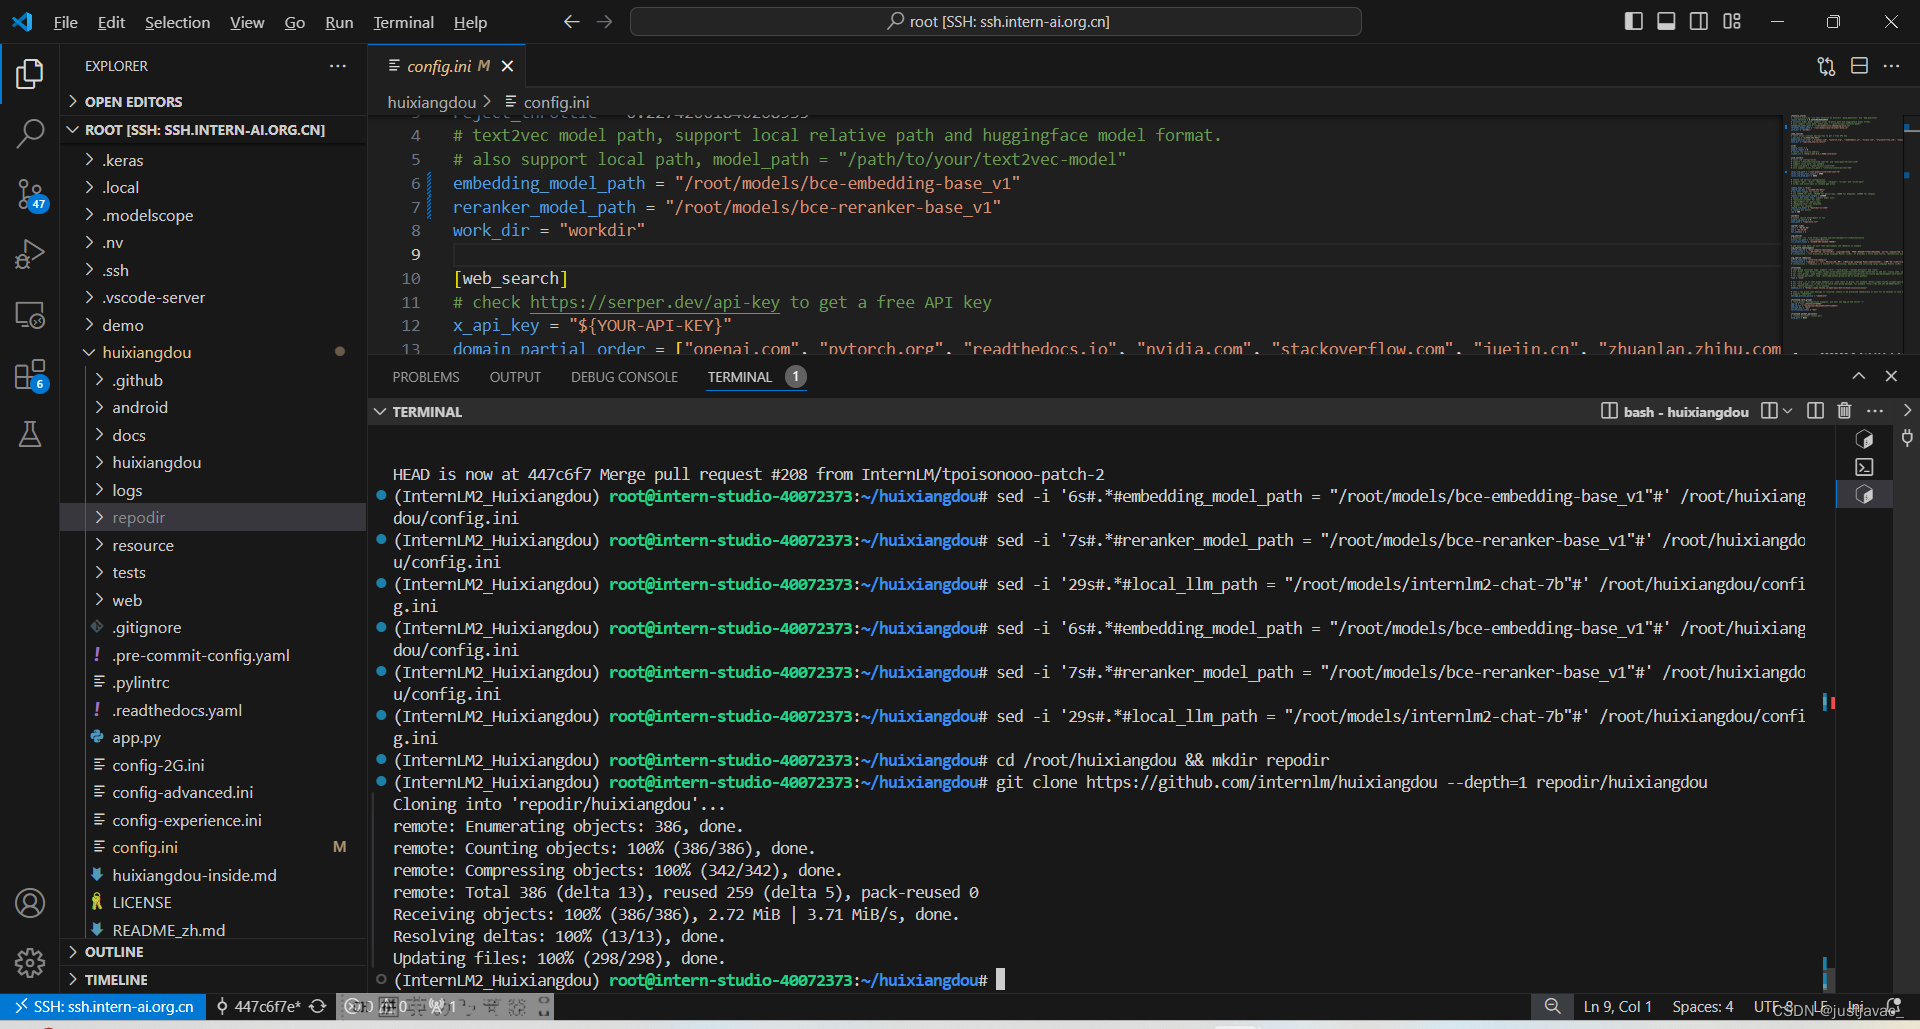Open the Selection menu

coord(177,22)
